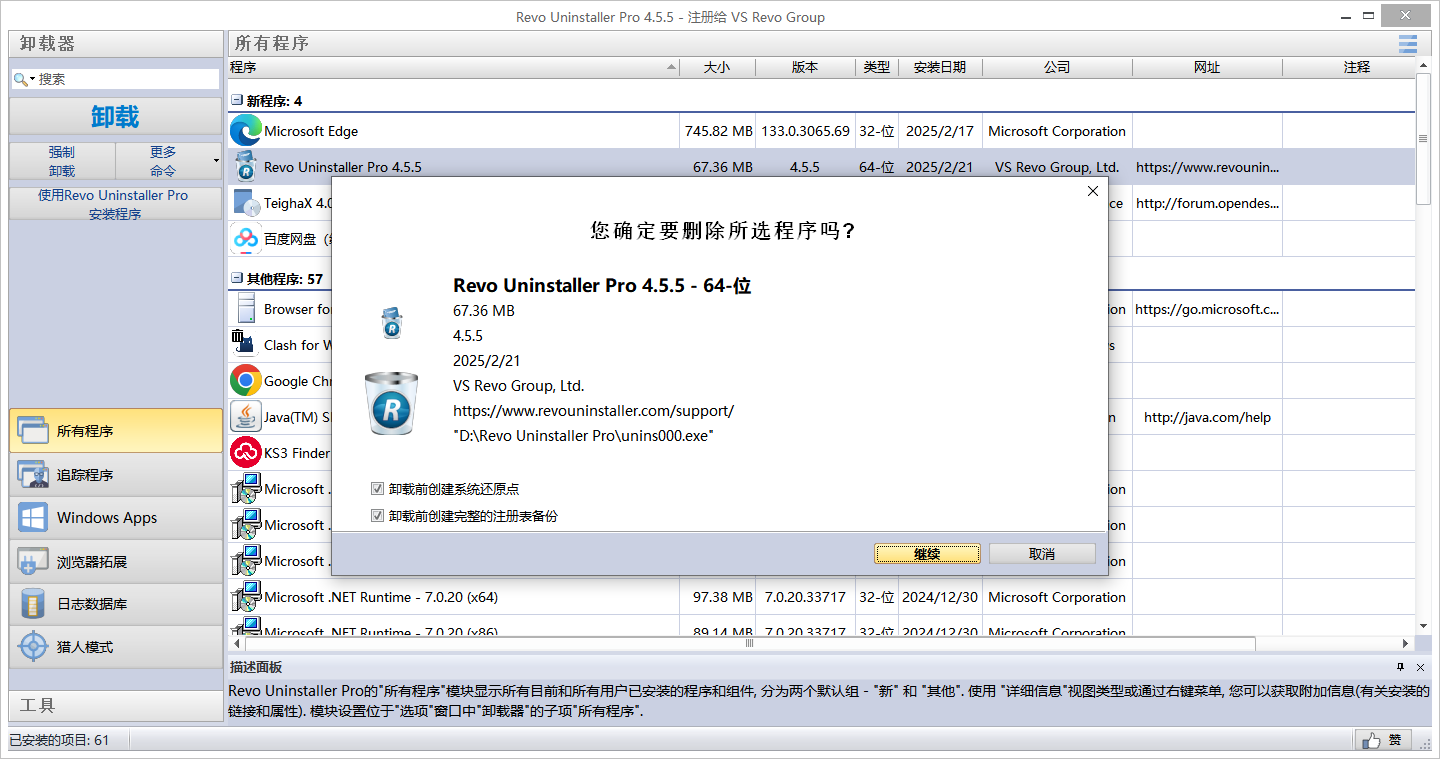Viewport: 1440px width, 759px height.
Task: Click the Windows Apps logo icon
Action: [33, 518]
